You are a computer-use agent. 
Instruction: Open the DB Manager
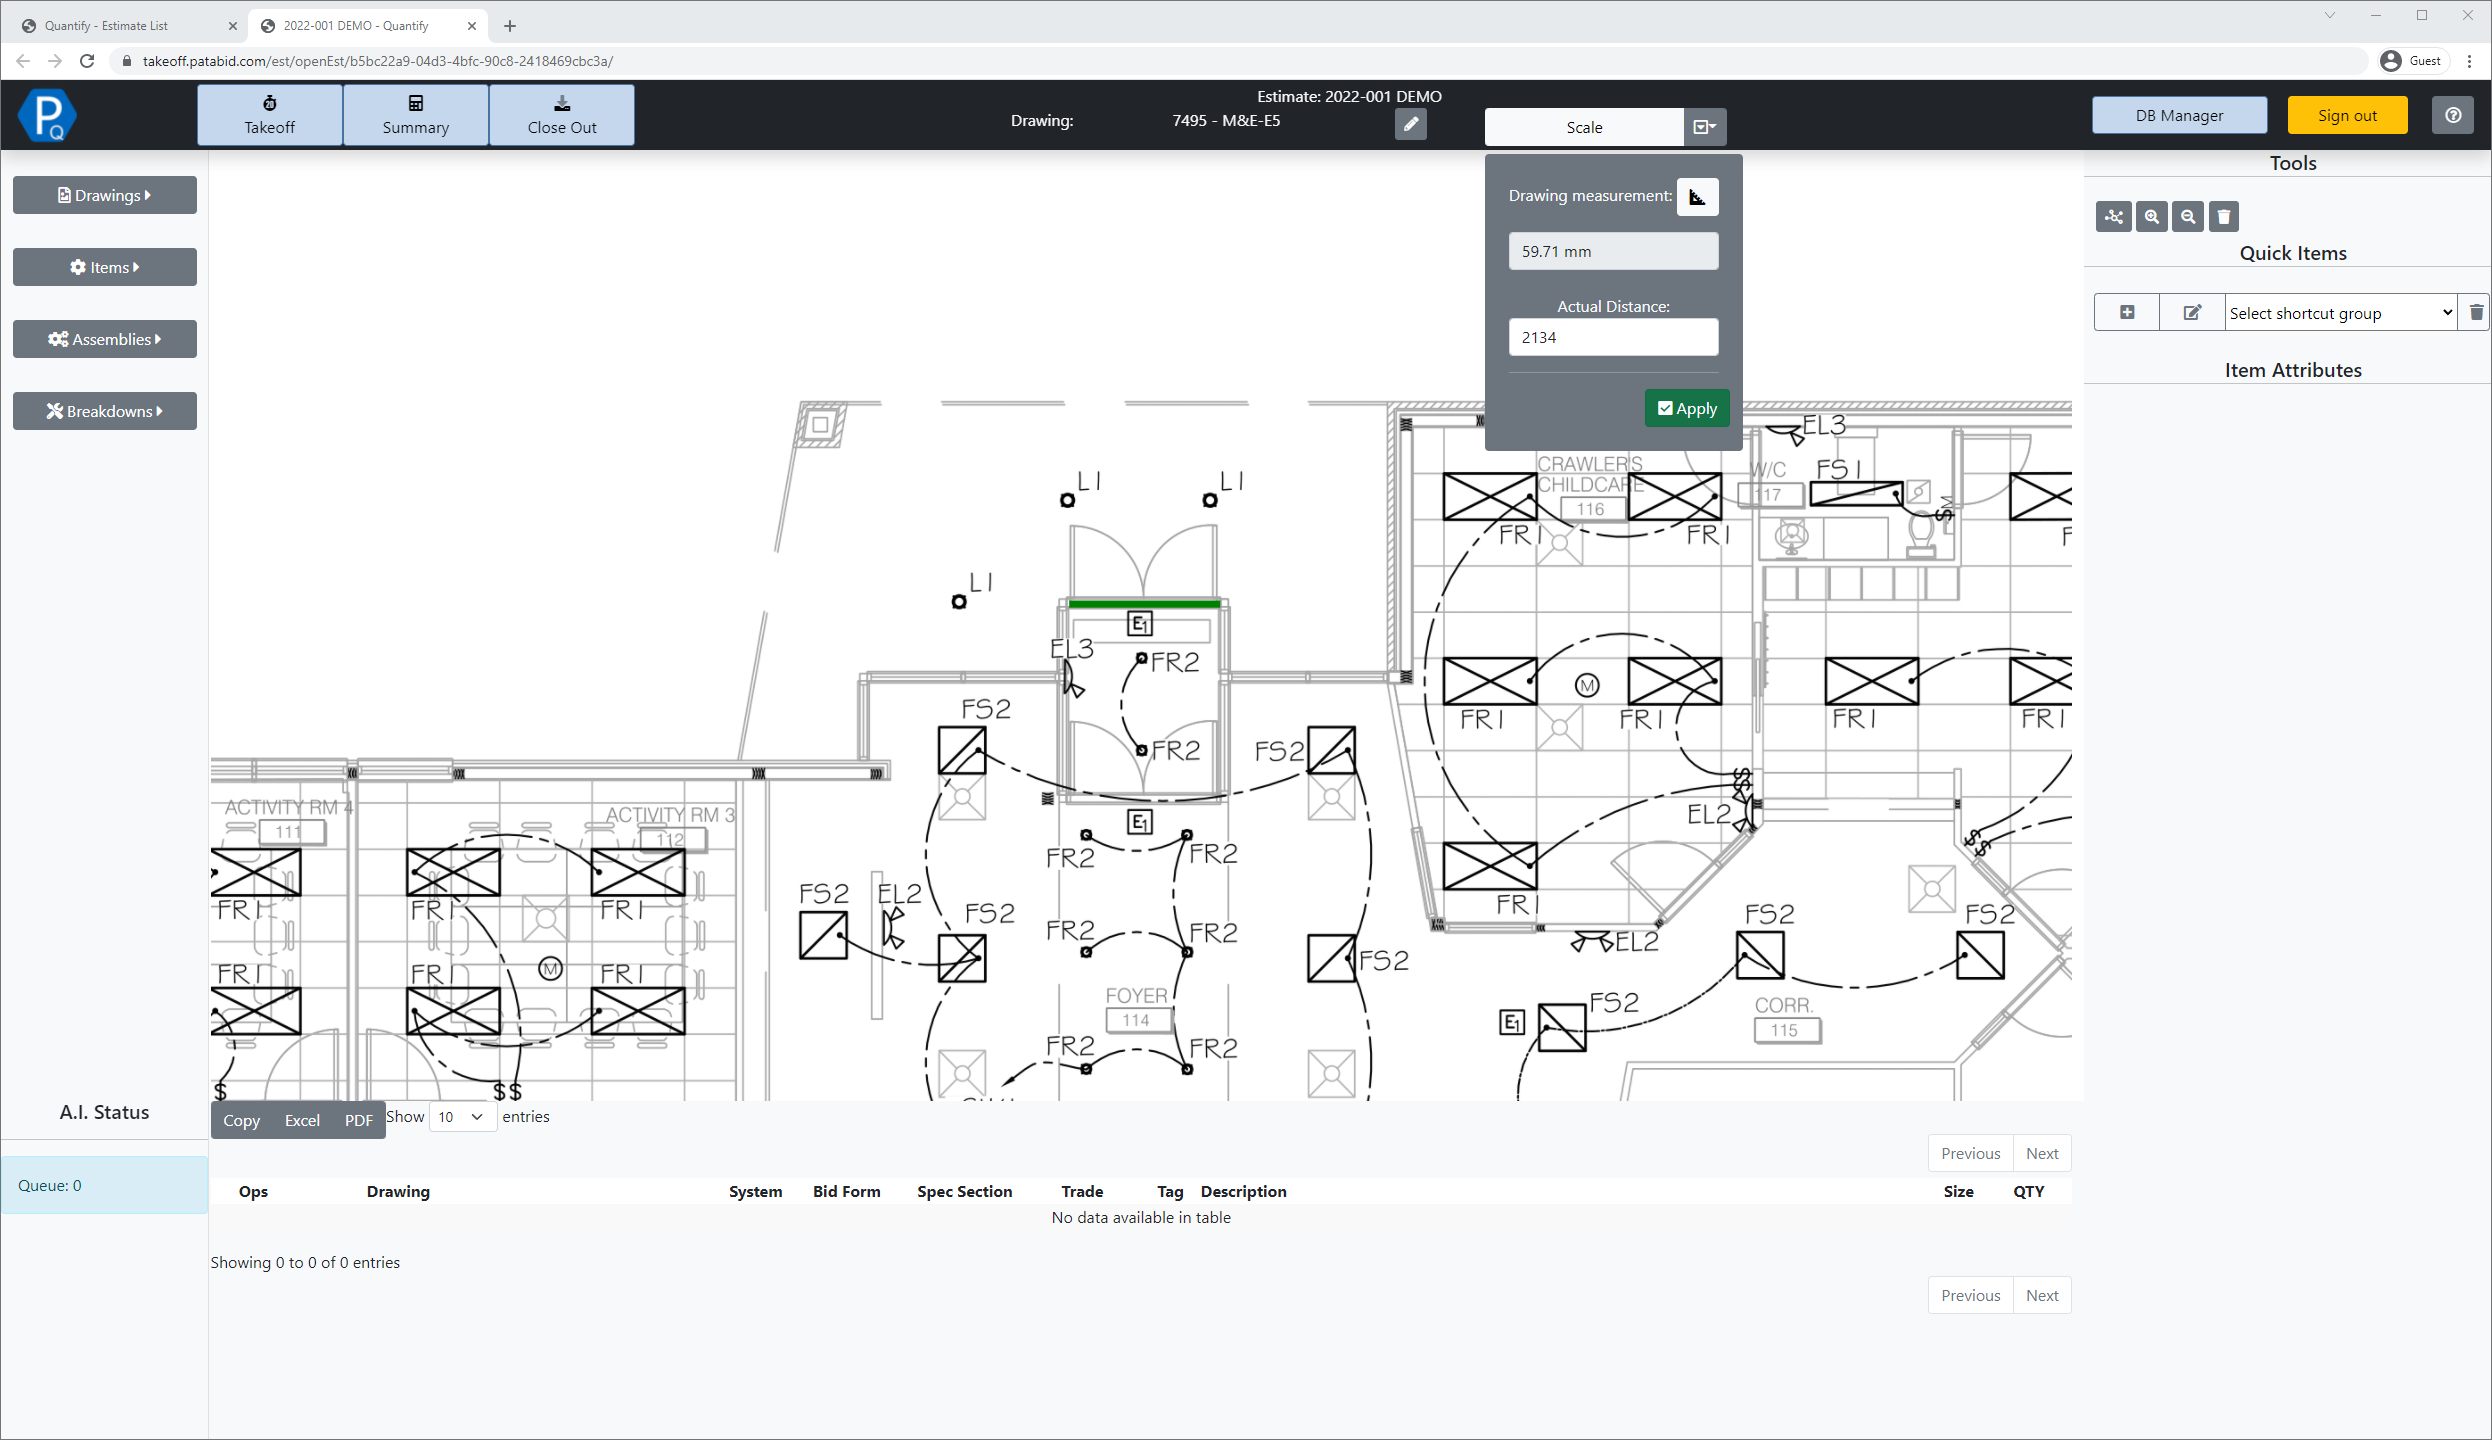(x=2179, y=115)
